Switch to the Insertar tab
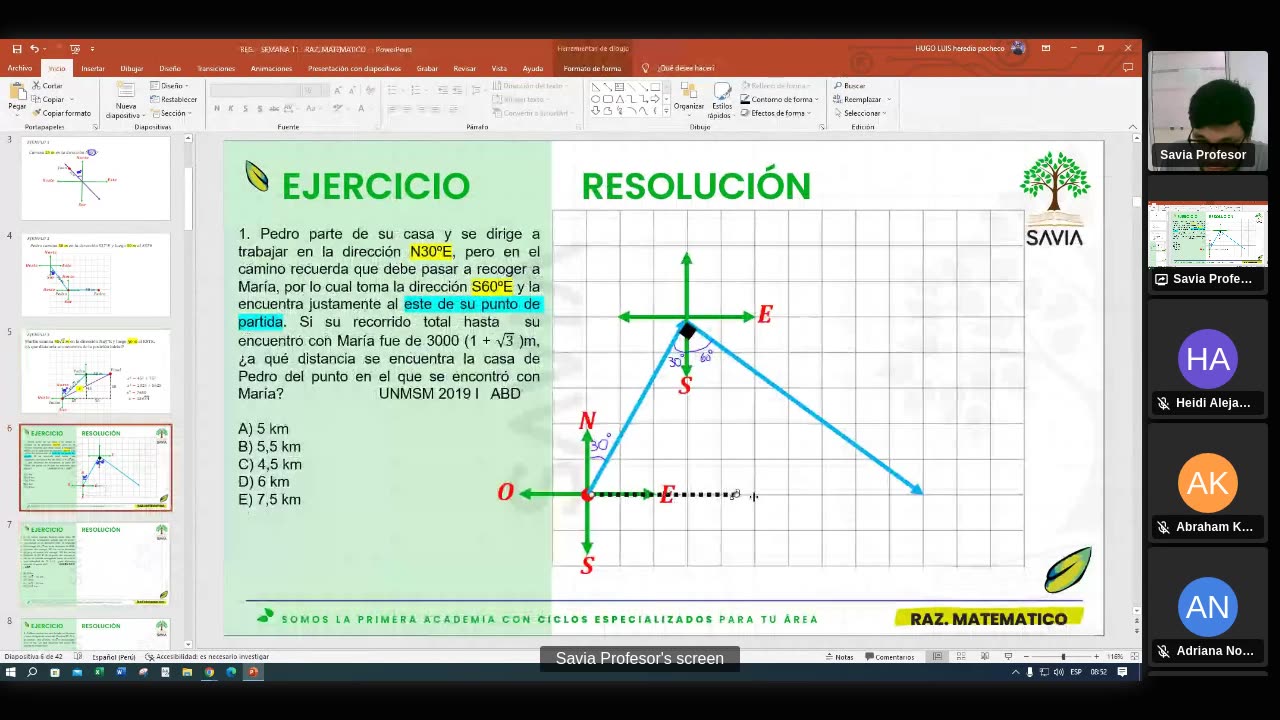 [93, 68]
